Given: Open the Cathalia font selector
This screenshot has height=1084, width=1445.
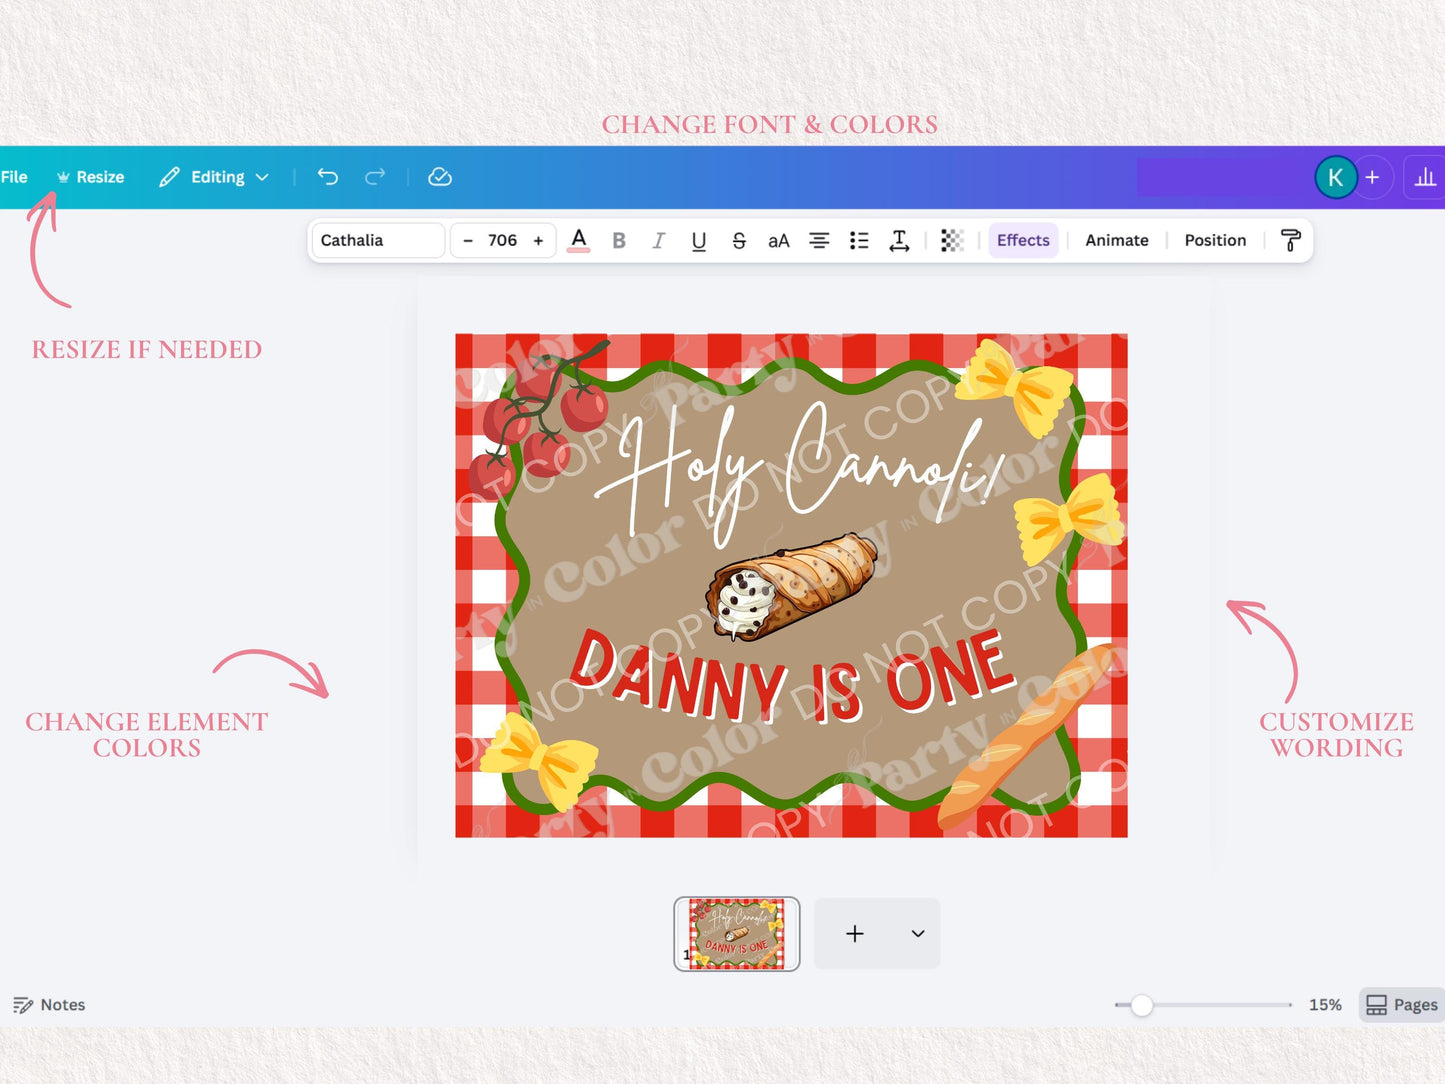Looking at the screenshot, I should pos(378,240).
